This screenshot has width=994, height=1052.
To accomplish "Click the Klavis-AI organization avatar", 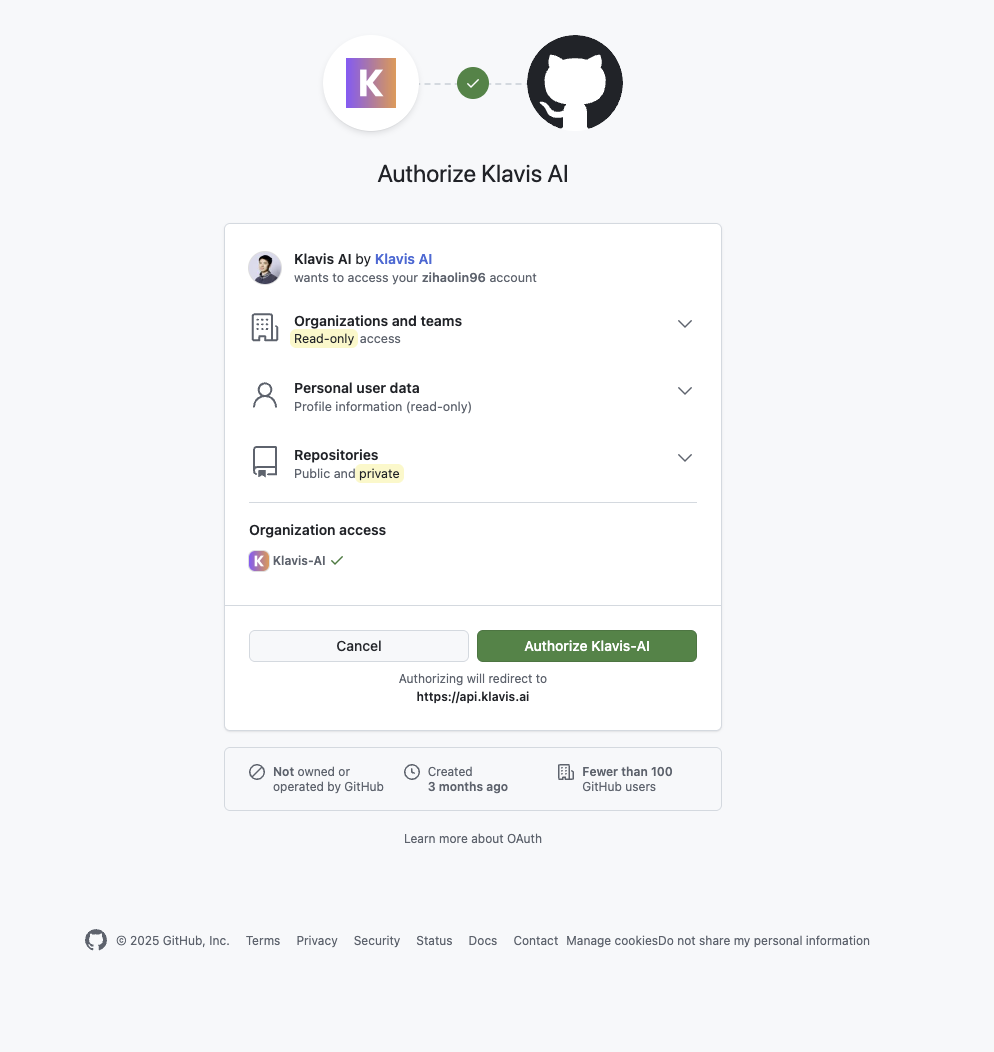I will 259,561.
